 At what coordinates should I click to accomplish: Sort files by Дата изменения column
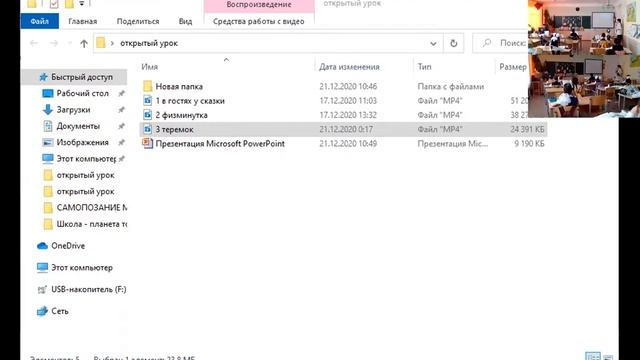349,67
